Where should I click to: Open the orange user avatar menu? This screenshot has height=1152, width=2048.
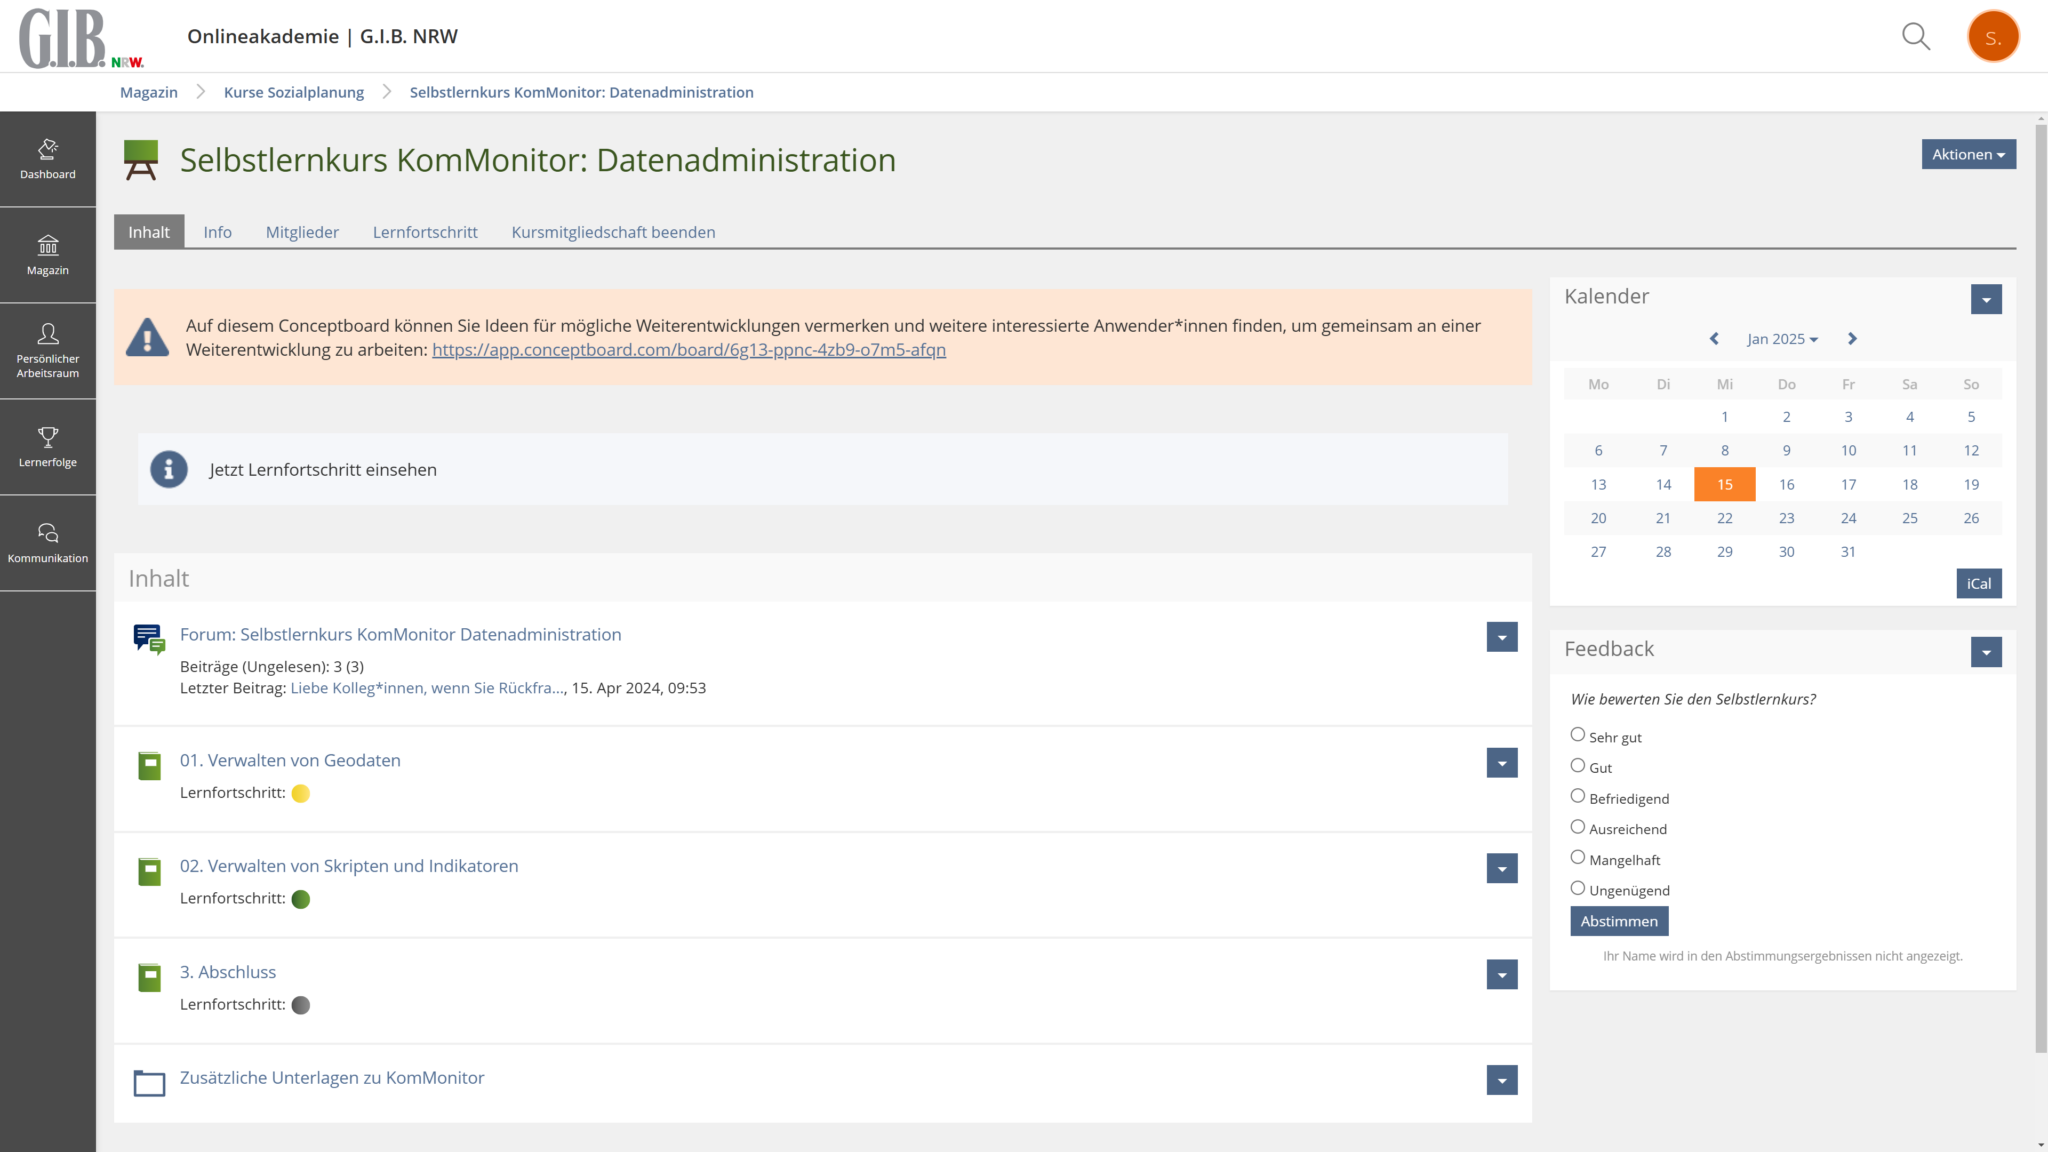[x=1993, y=37]
